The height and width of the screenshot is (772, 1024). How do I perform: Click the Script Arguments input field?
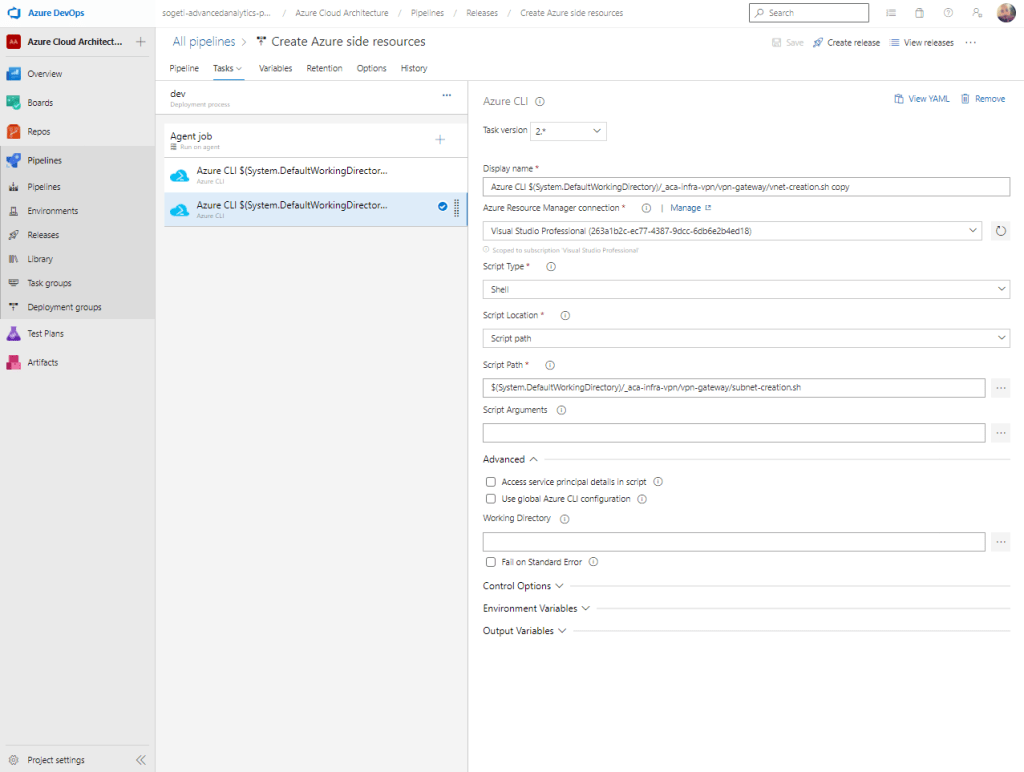pos(734,433)
